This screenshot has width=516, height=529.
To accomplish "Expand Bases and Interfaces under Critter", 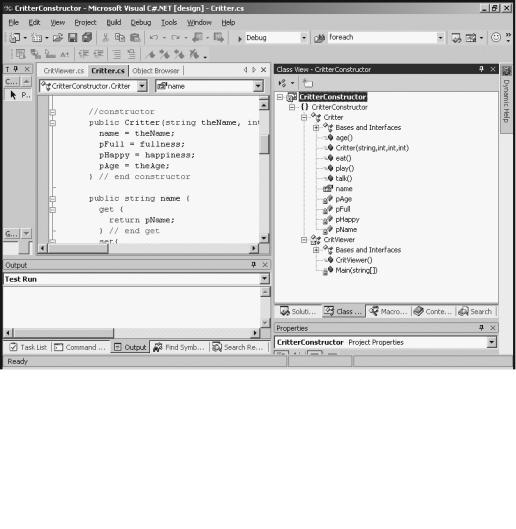I will [316, 128].
